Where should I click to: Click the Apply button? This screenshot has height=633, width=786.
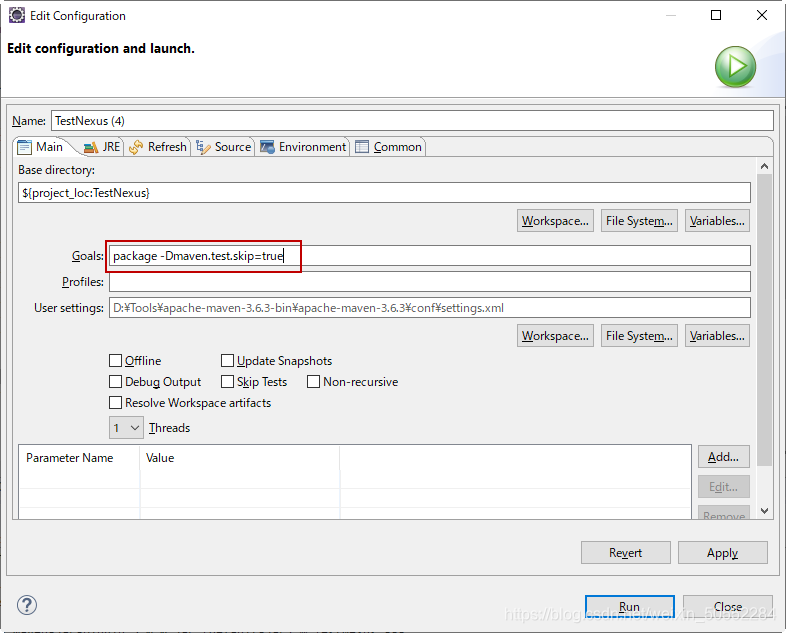point(722,552)
